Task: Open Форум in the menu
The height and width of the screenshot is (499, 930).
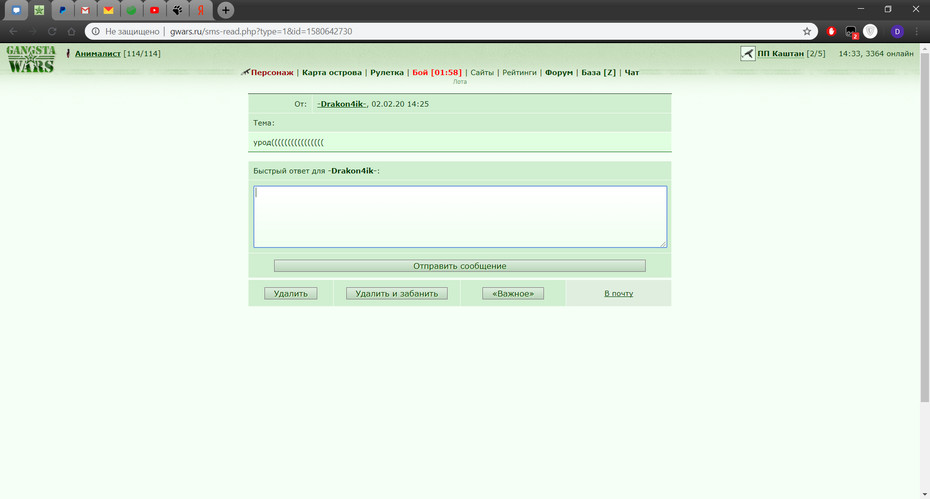Action: pyautogui.click(x=559, y=72)
